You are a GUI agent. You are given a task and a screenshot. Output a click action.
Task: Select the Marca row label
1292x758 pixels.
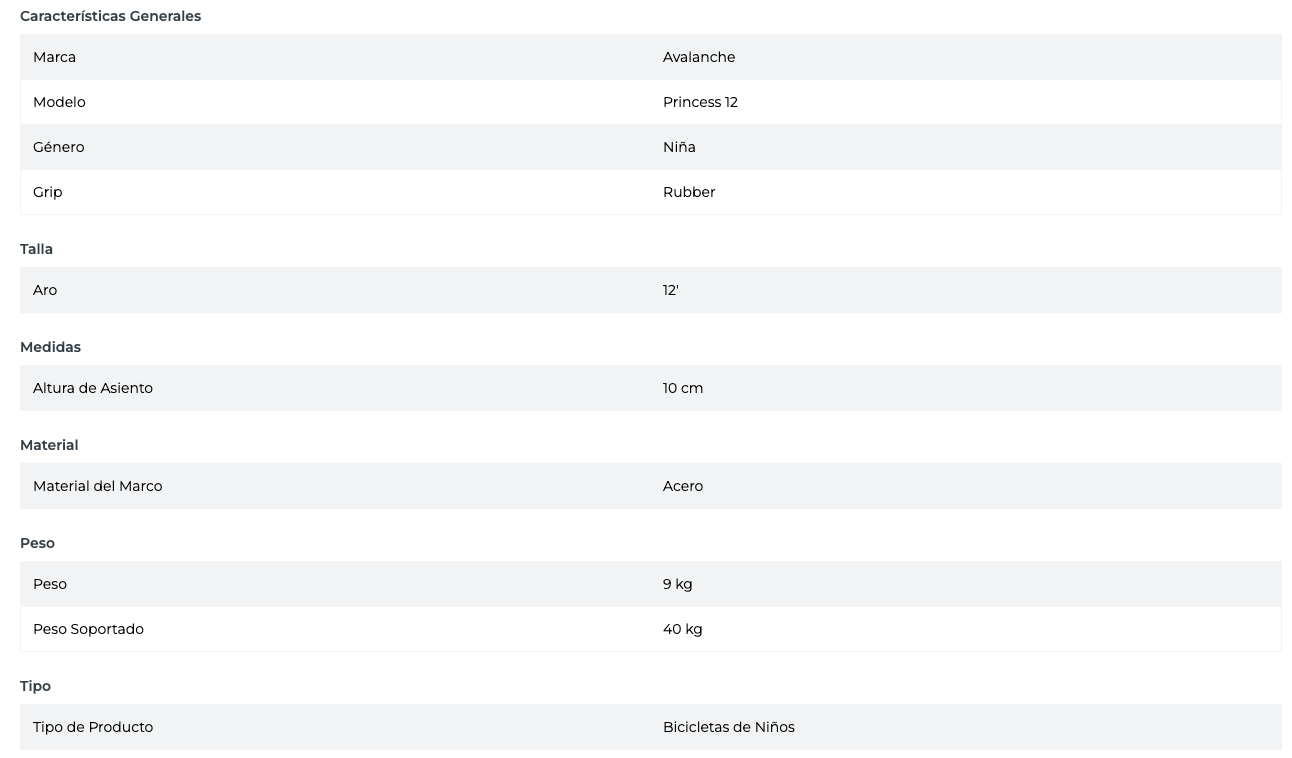[54, 57]
